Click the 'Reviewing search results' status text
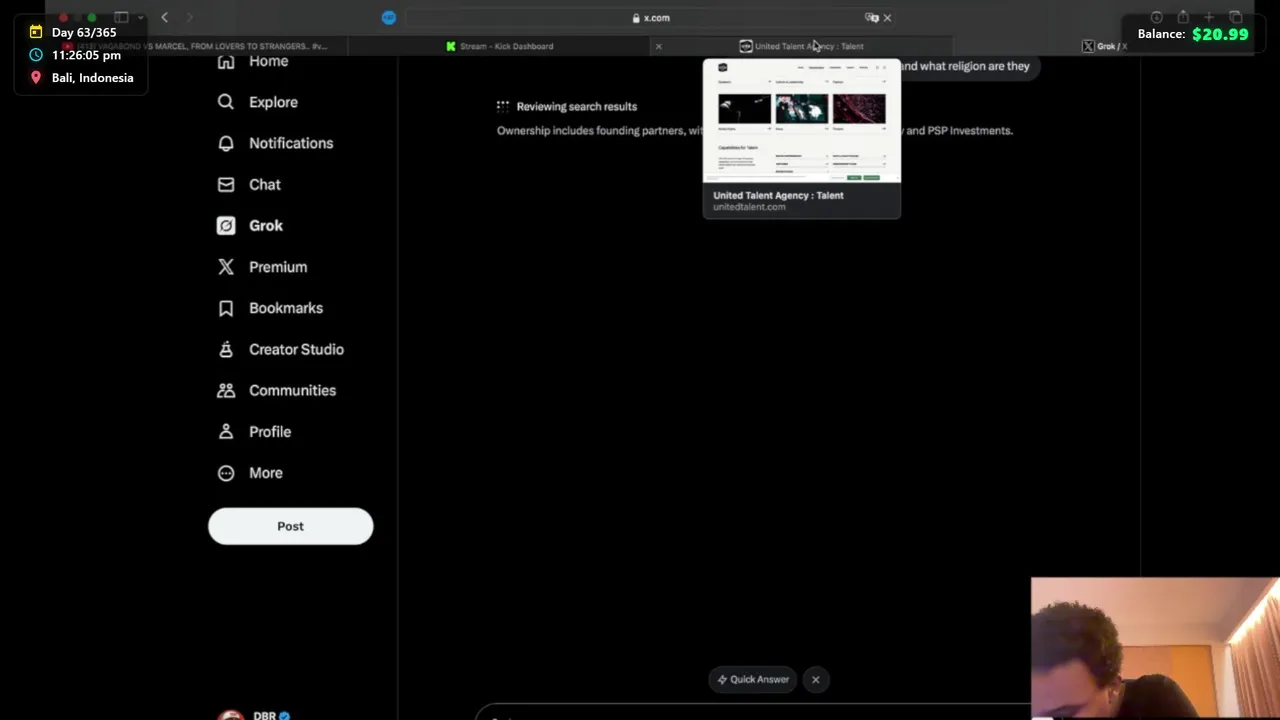The image size is (1280, 720). point(576,106)
